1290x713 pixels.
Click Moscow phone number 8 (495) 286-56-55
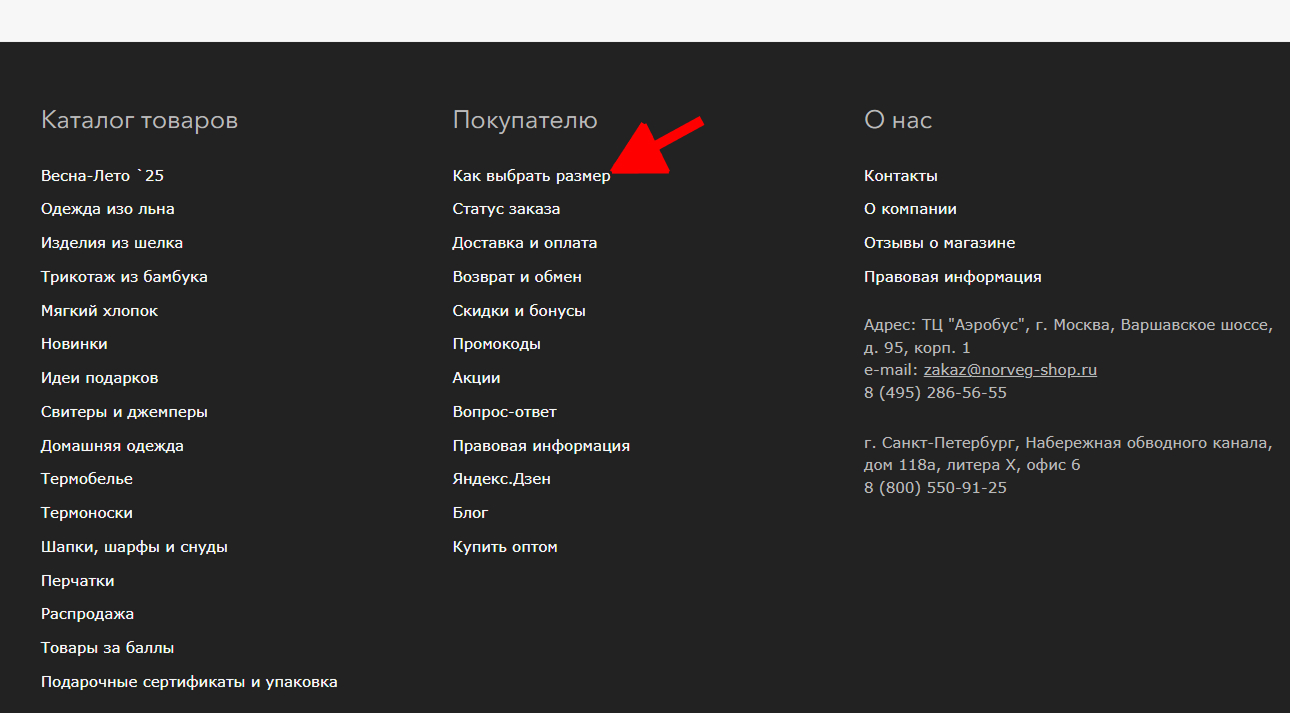point(935,393)
